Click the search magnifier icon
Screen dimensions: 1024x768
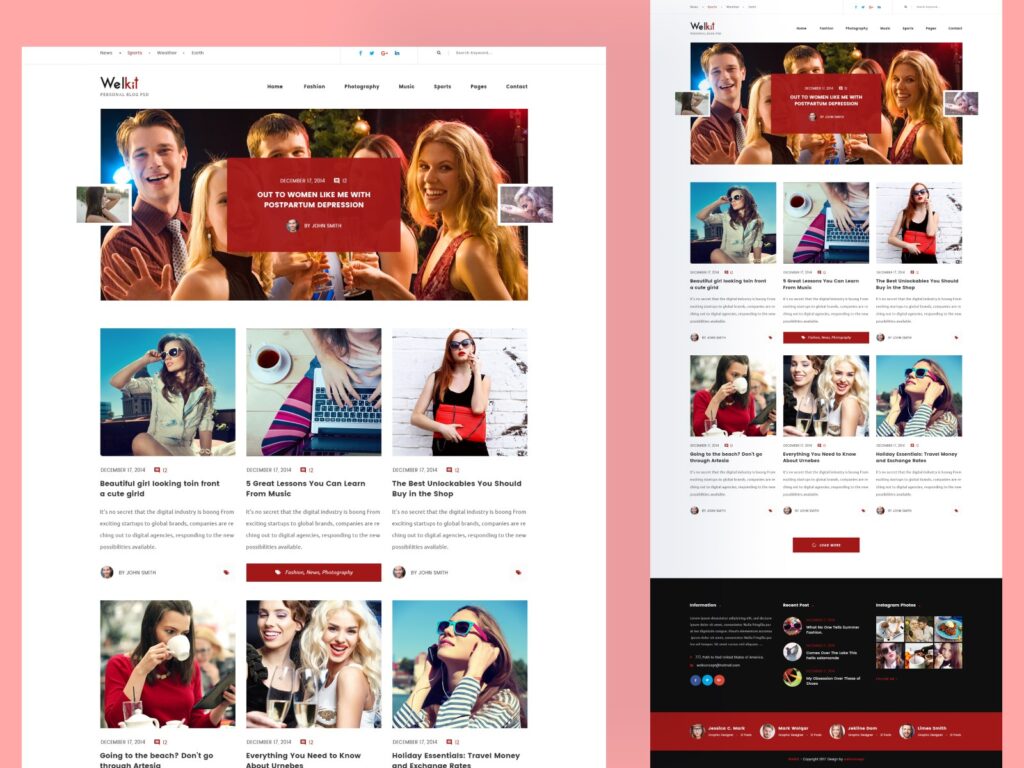pyautogui.click(x=438, y=53)
